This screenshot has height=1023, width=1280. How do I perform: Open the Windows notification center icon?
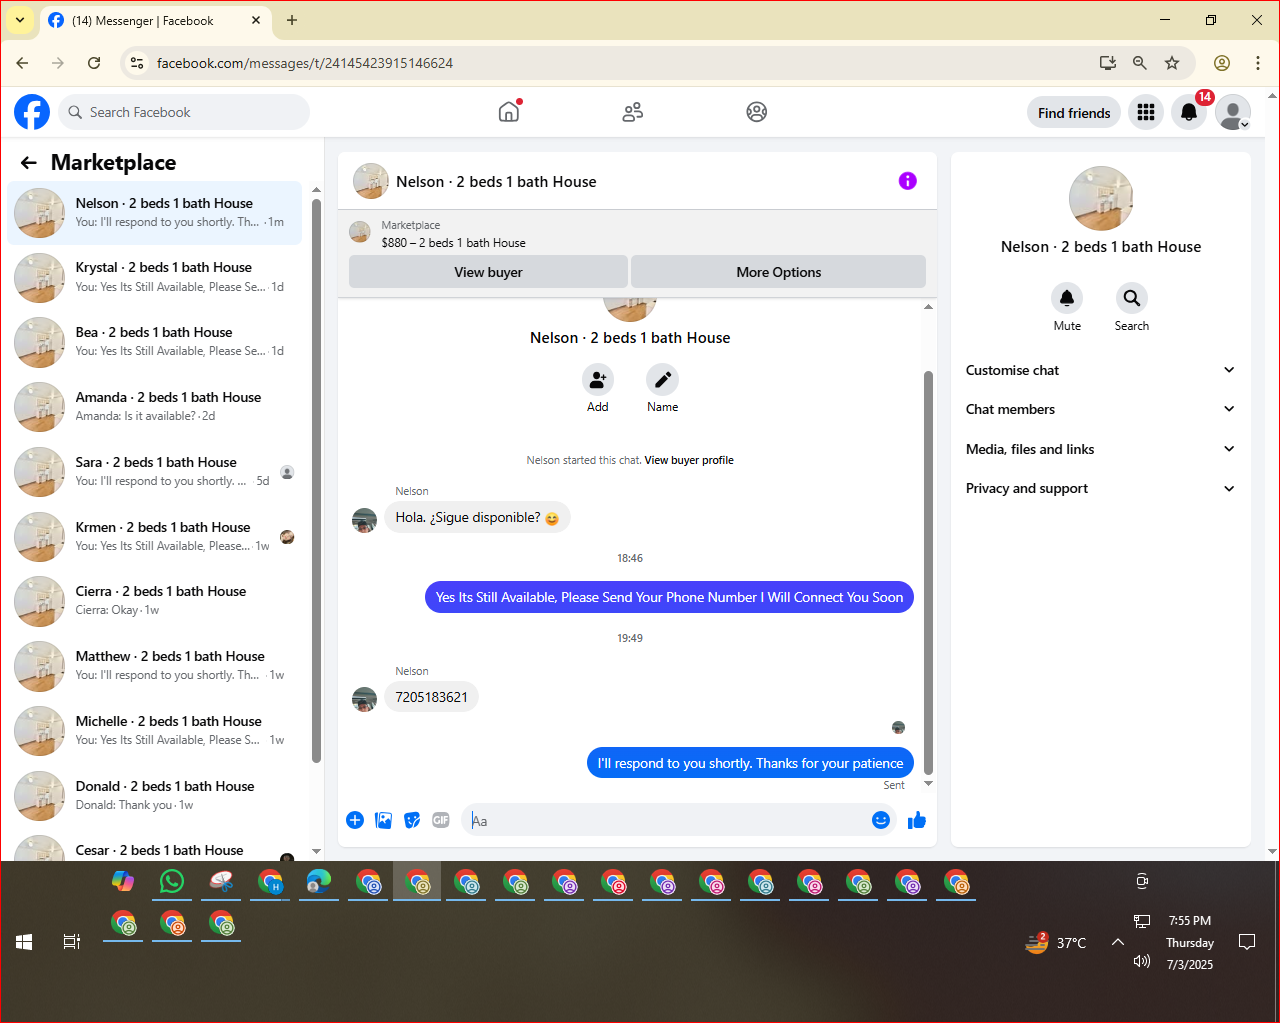tap(1247, 942)
